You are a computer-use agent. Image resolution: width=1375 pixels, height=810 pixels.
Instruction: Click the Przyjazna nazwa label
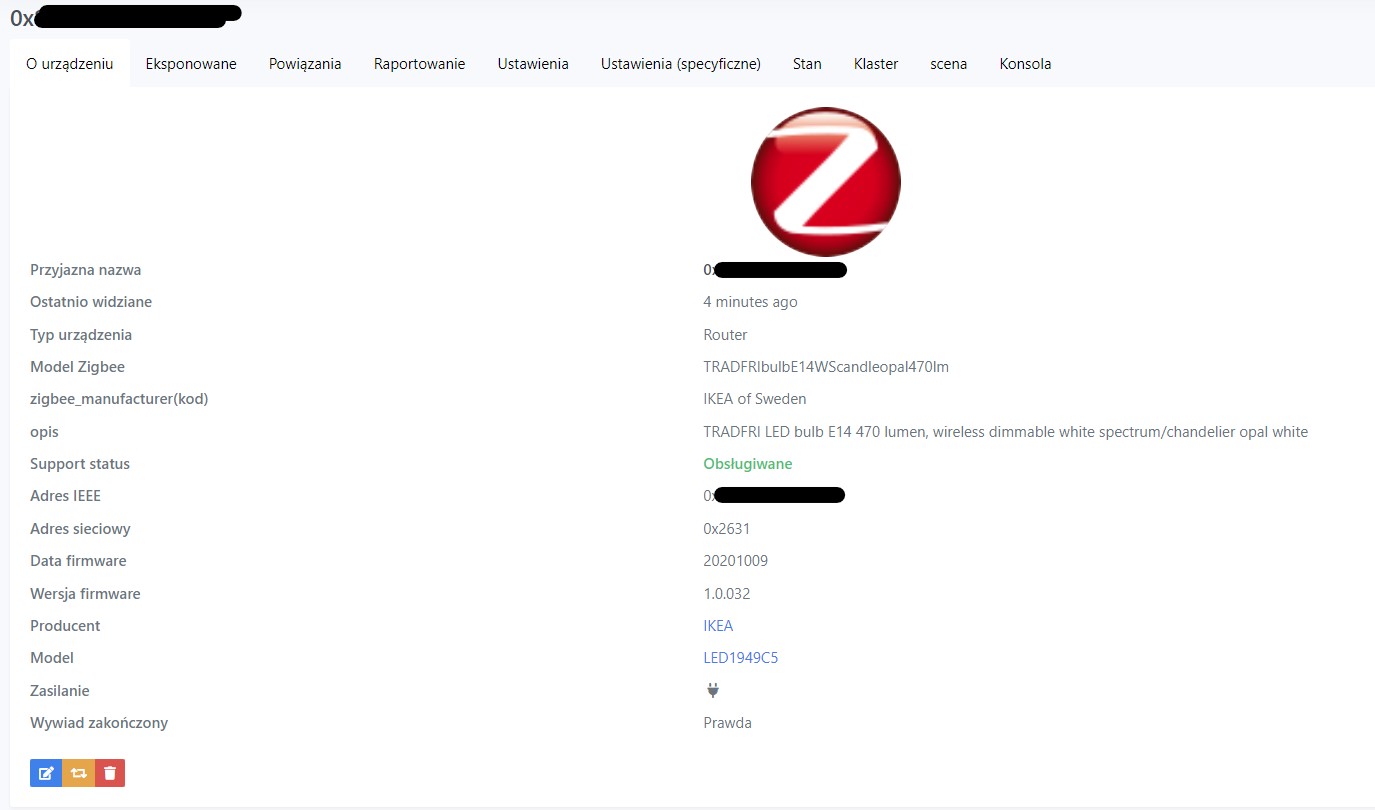coord(86,270)
